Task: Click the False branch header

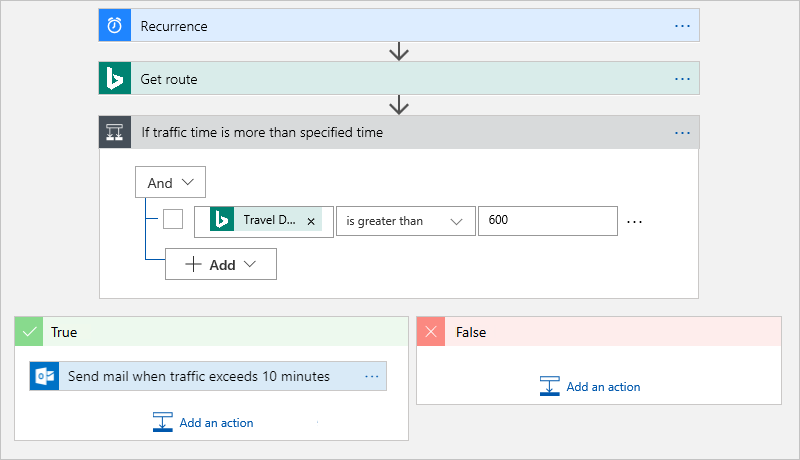Action: 599,332
